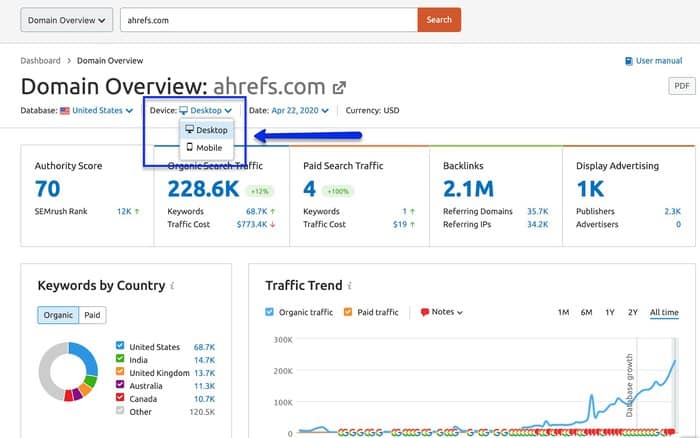
Task: Click the User manual book icon
Action: (629, 61)
